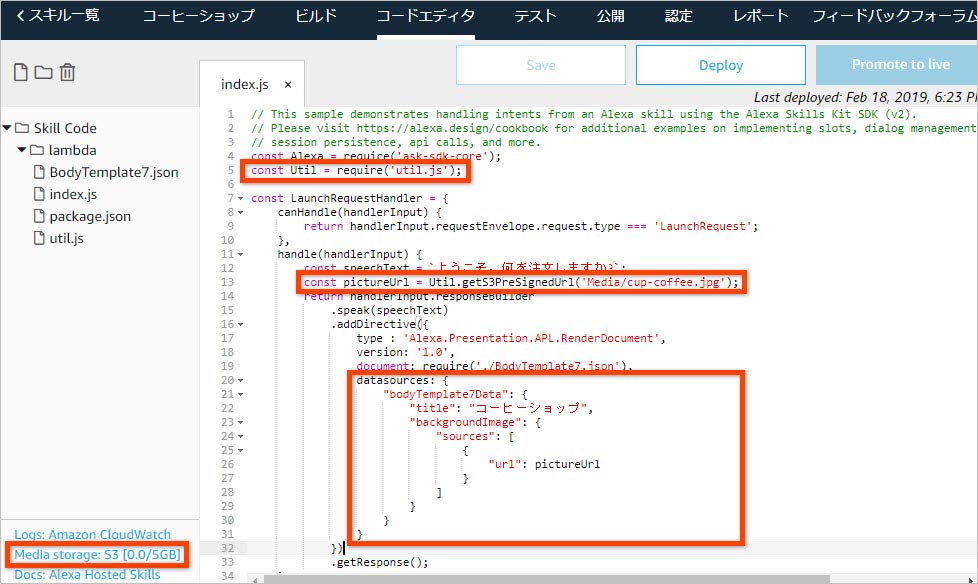The image size is (978, 584).
Task: Click the util.js file icon
Action: click(39, 238)
